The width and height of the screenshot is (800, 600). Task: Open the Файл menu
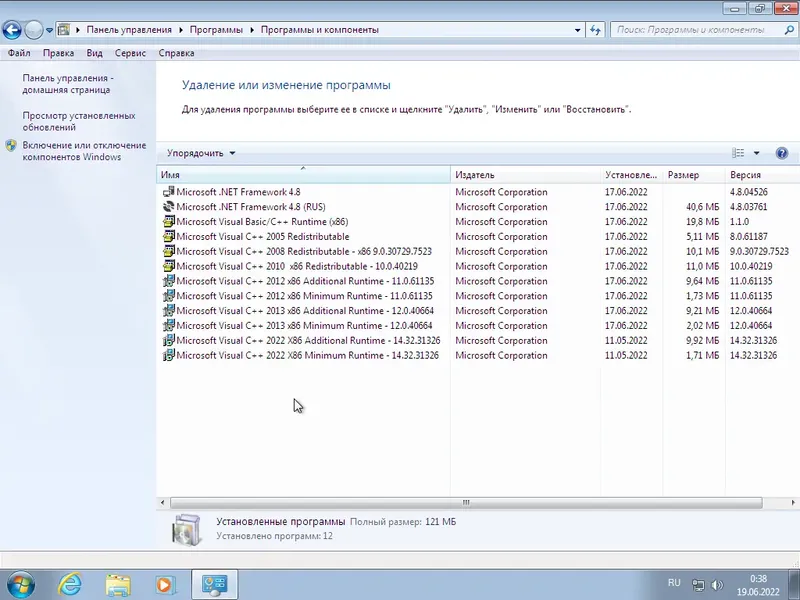point(19,53)
